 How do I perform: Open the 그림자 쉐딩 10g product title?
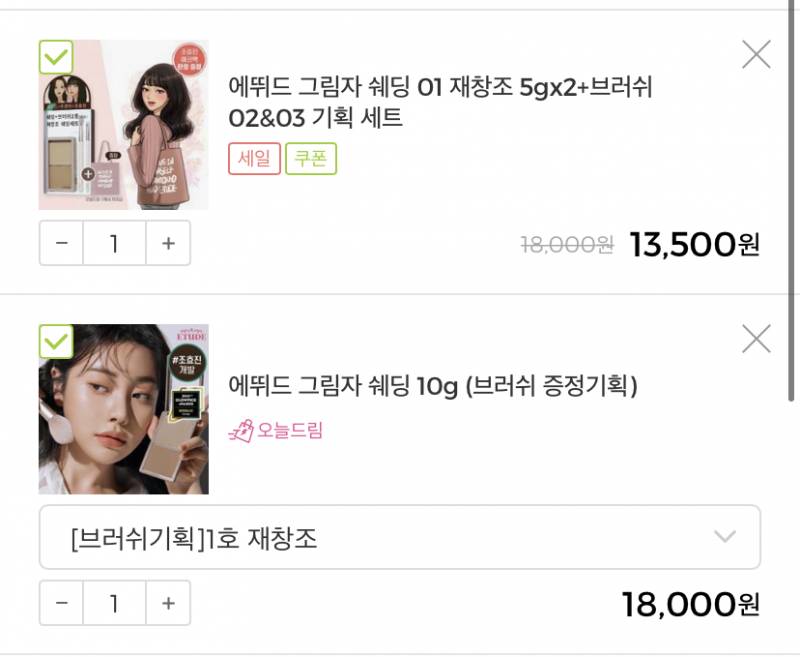[x=430, y=390]
